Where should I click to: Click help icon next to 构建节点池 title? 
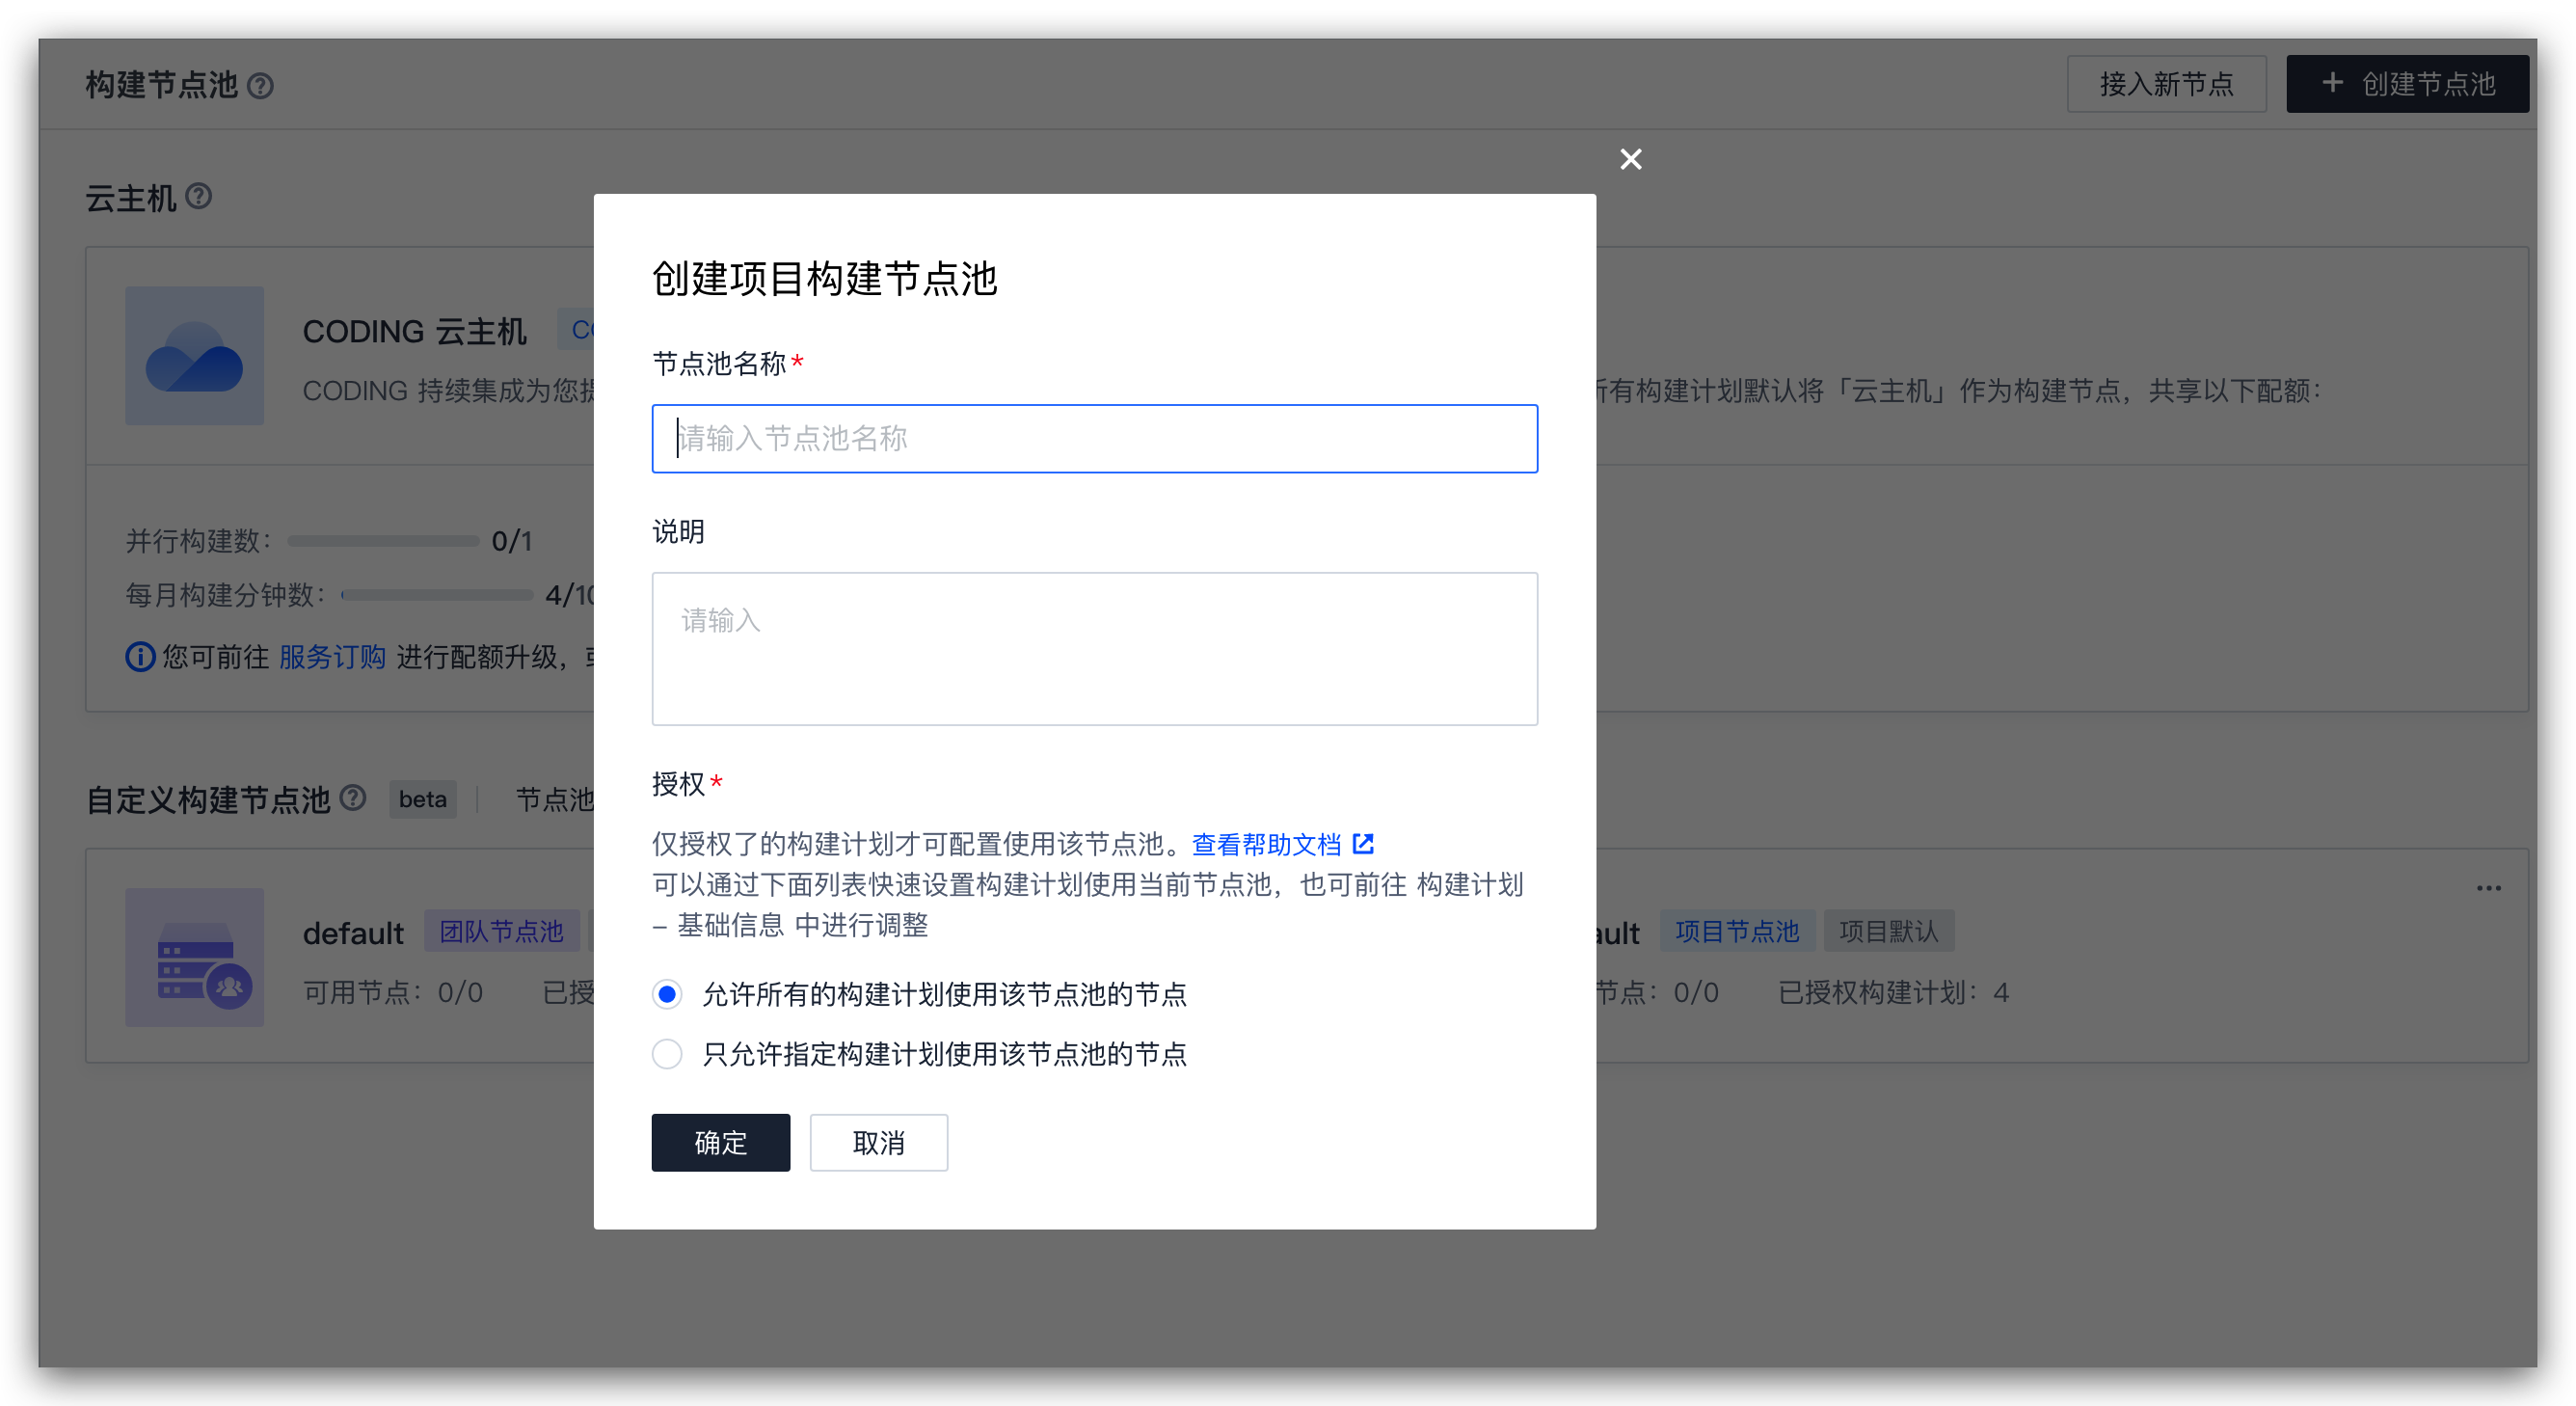(x=260, y=86)
